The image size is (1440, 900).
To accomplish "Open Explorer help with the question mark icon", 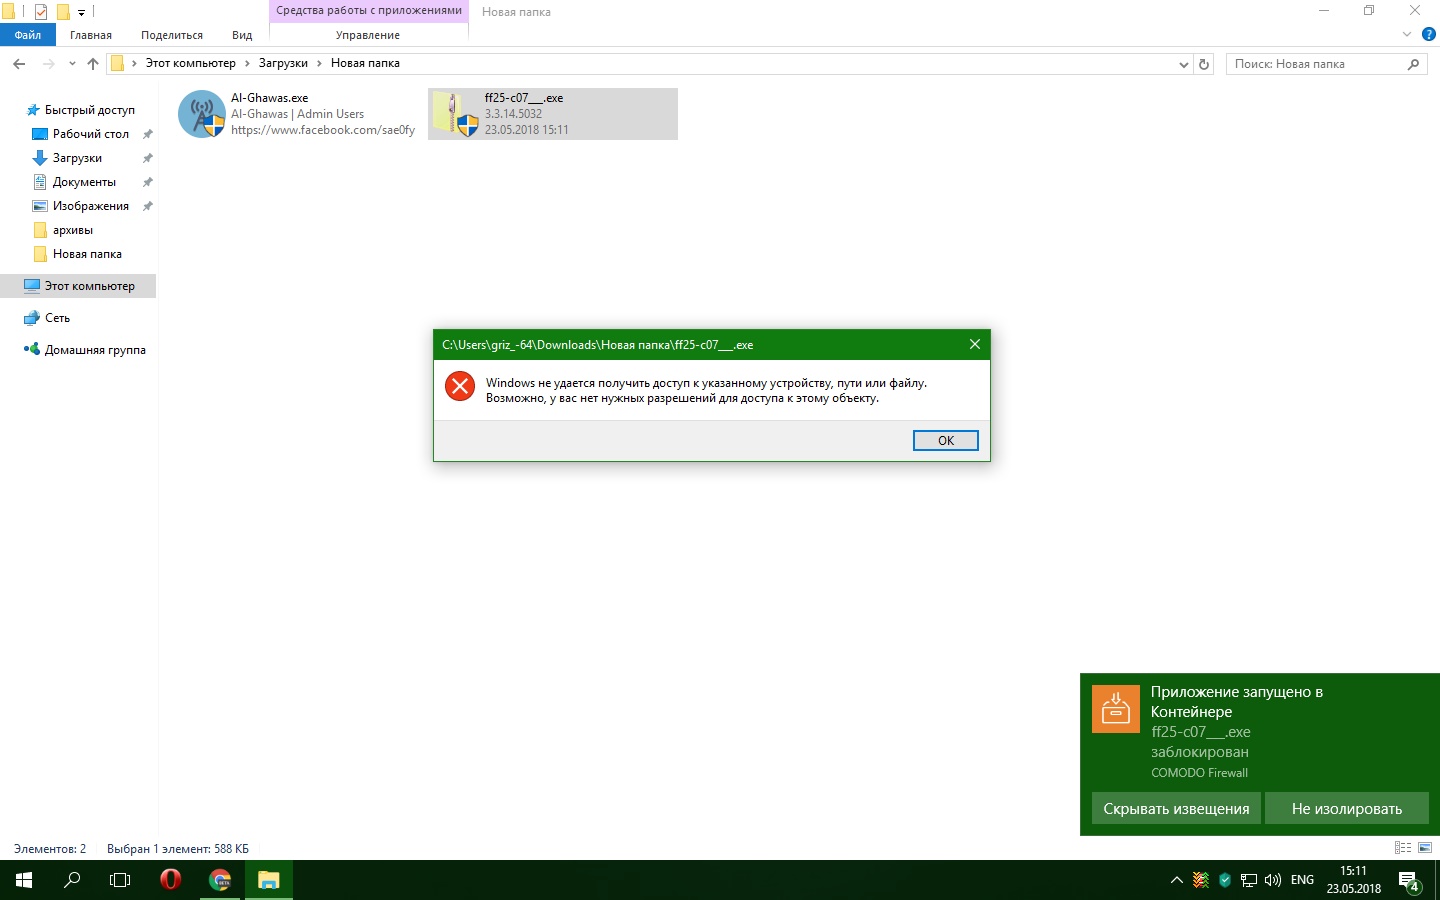I will point(1428,34).
